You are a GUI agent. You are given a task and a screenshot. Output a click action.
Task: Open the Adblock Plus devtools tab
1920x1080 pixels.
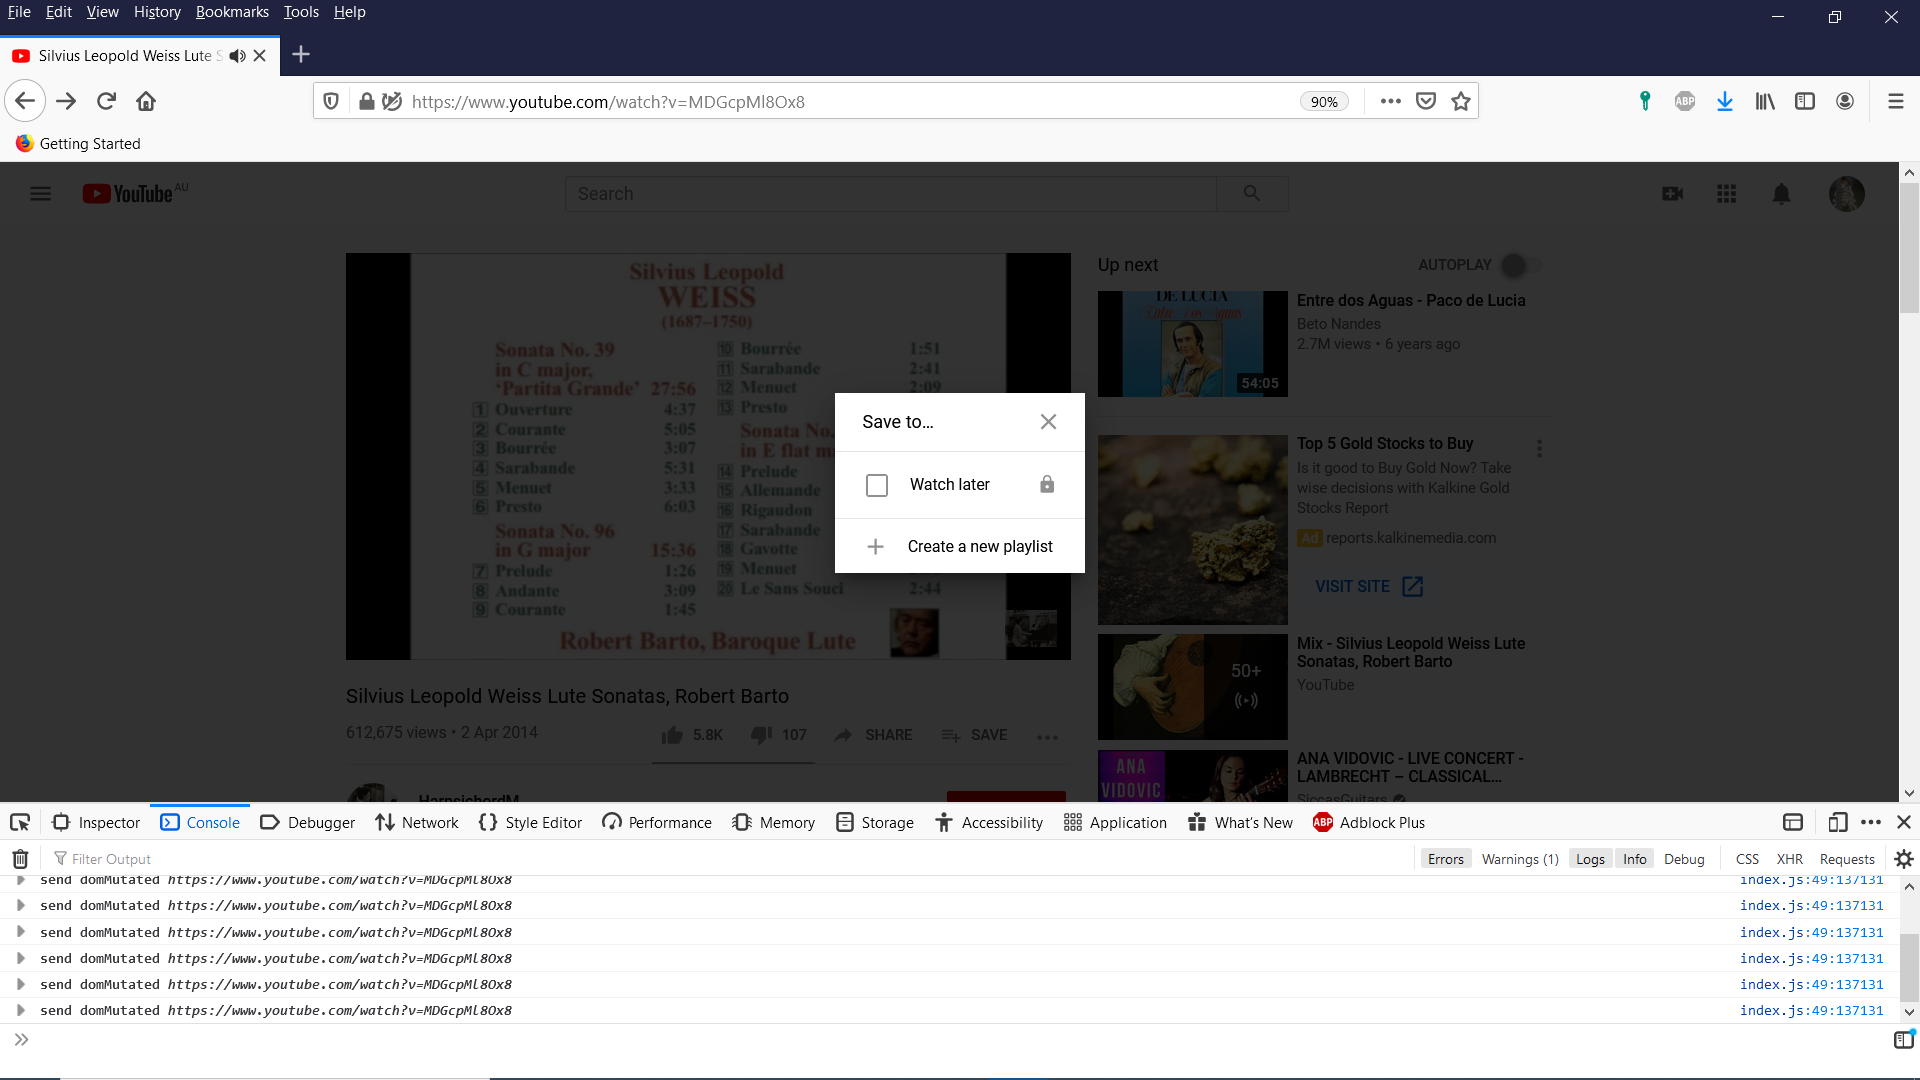tap(1368, 822)
